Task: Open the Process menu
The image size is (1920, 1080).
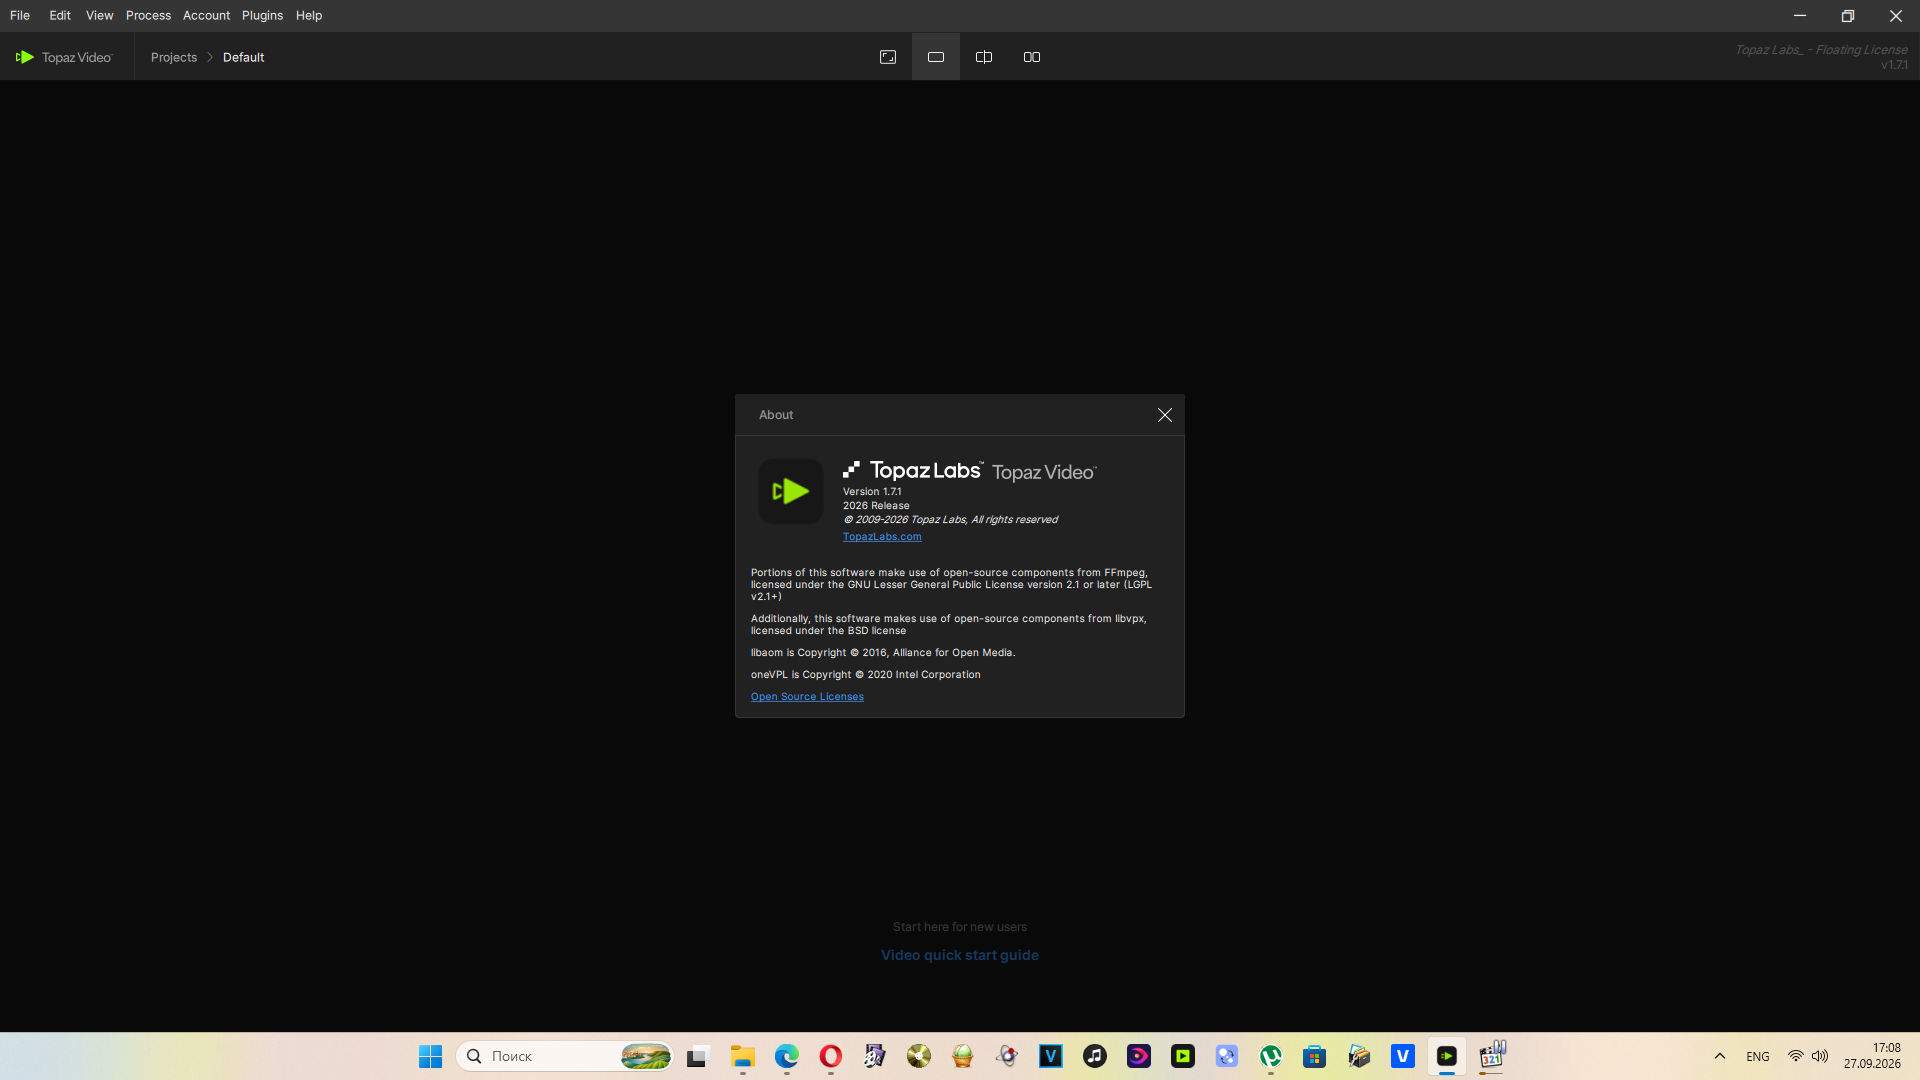Action: pos(148,15)
